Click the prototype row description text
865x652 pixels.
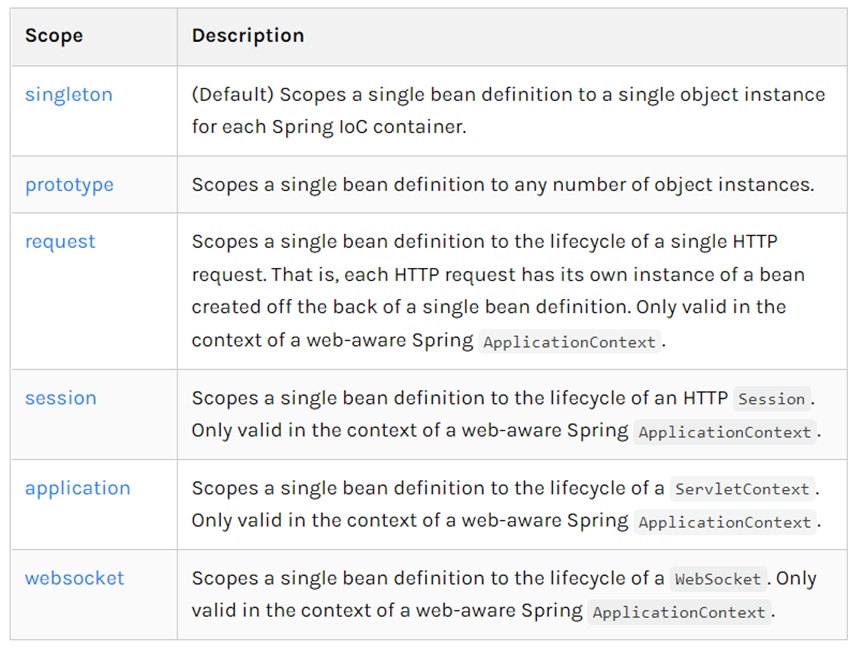[x=503, y=185]
